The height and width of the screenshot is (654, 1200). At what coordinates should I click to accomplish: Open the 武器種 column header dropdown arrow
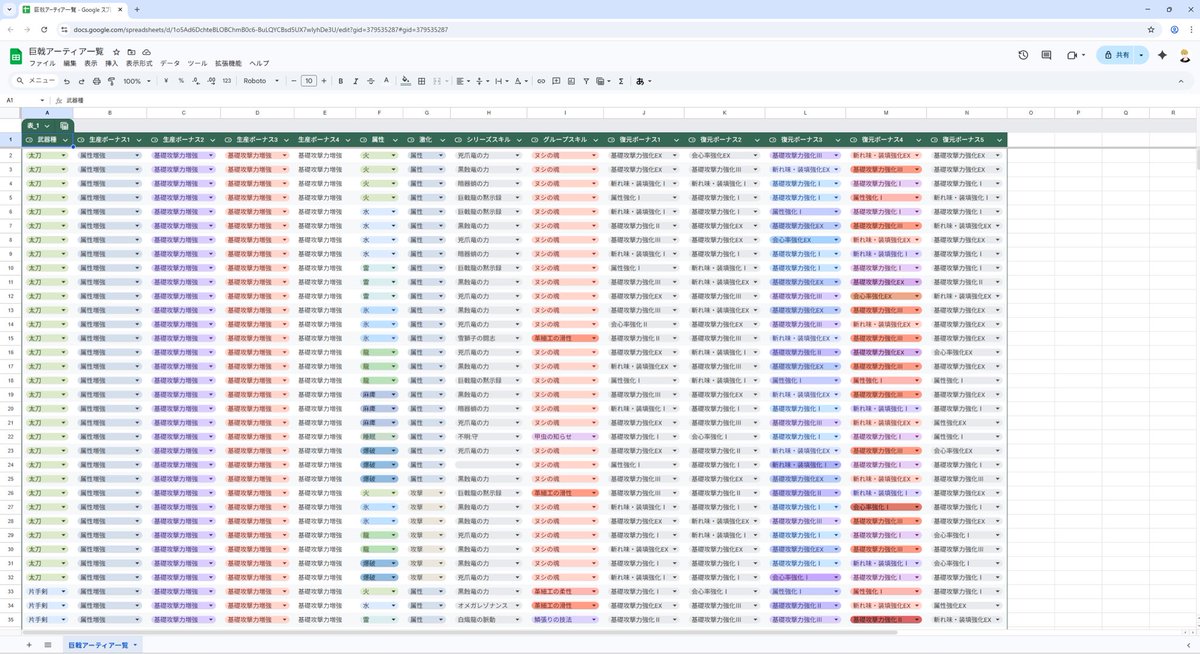tap(65, 140)
